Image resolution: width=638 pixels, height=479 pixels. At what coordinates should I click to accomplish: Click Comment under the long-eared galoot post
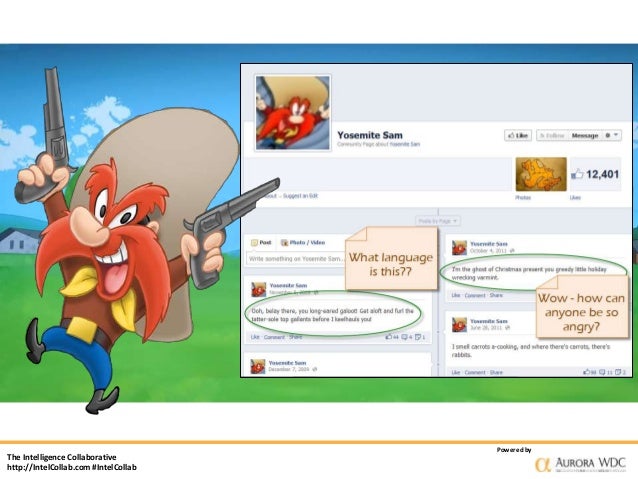point(274,337)
